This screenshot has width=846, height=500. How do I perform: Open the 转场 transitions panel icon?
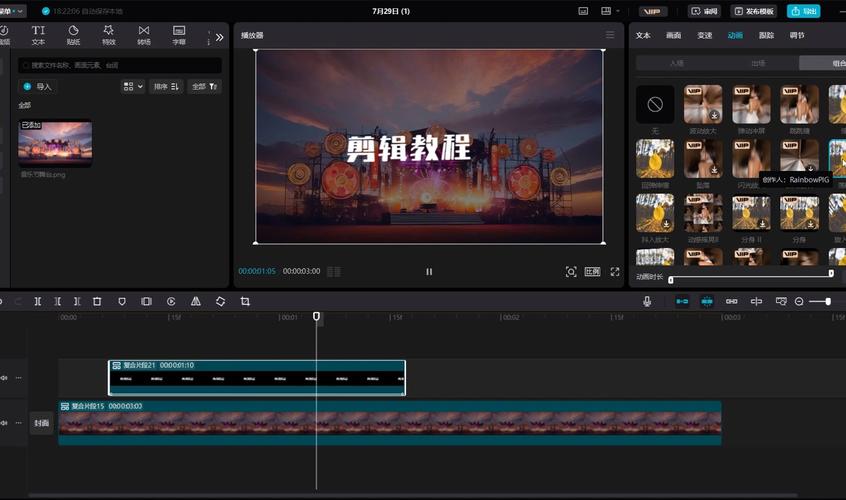[144, 35]
